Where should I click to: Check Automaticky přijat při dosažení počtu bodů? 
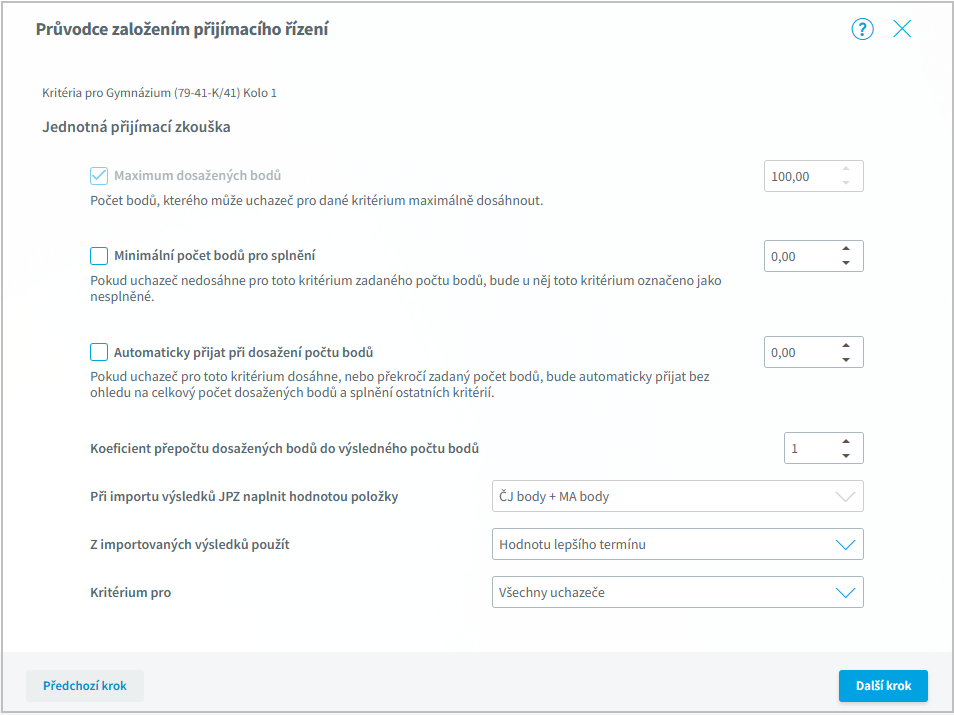pyautogui.click(x=99, y=352)
